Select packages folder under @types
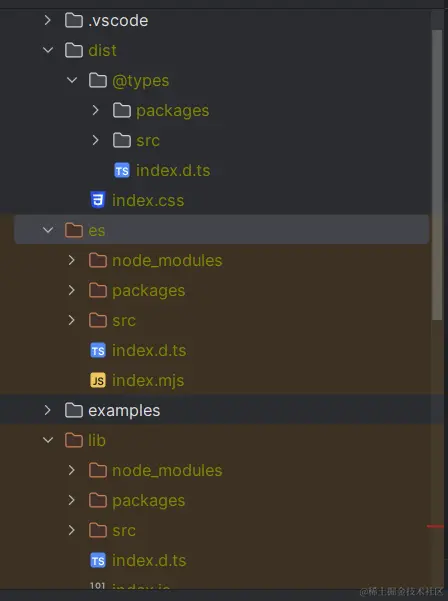 [x=172, y=110]
